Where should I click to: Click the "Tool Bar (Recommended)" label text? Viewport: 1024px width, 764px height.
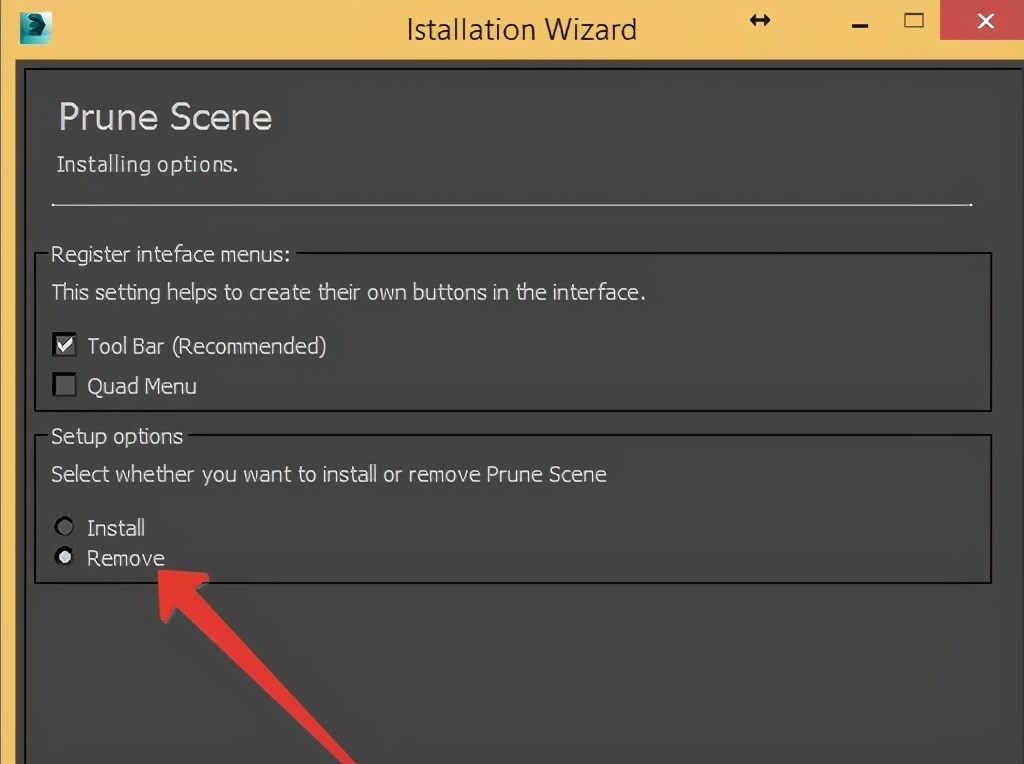206,346
